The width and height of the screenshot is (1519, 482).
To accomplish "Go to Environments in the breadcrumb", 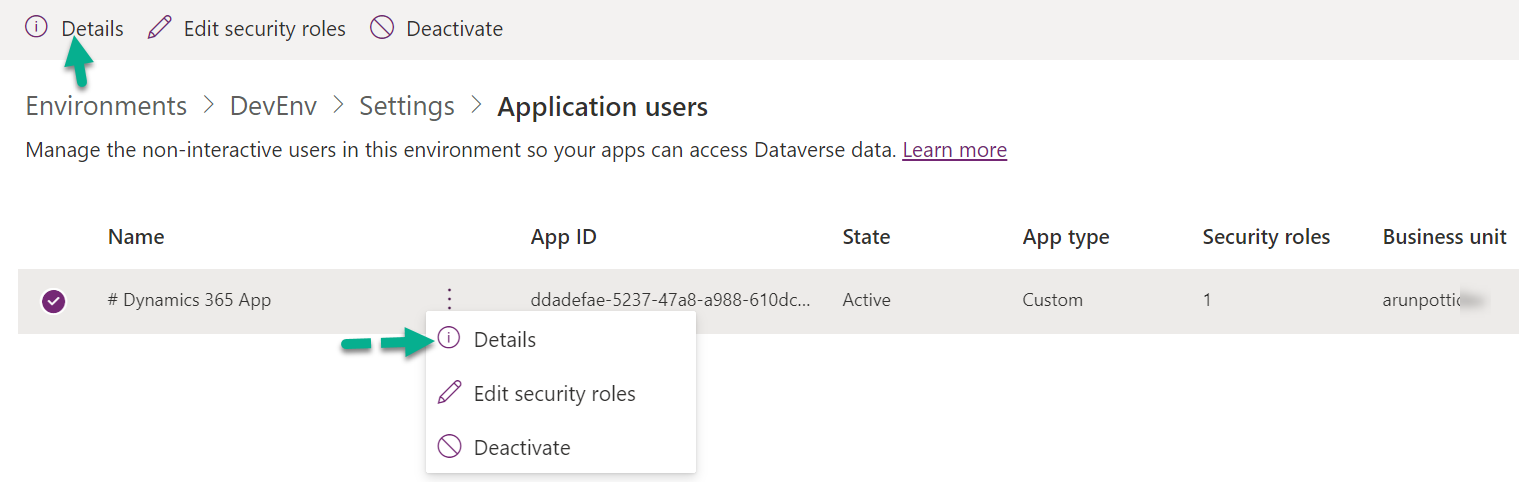I will click(x=106, y=106).
